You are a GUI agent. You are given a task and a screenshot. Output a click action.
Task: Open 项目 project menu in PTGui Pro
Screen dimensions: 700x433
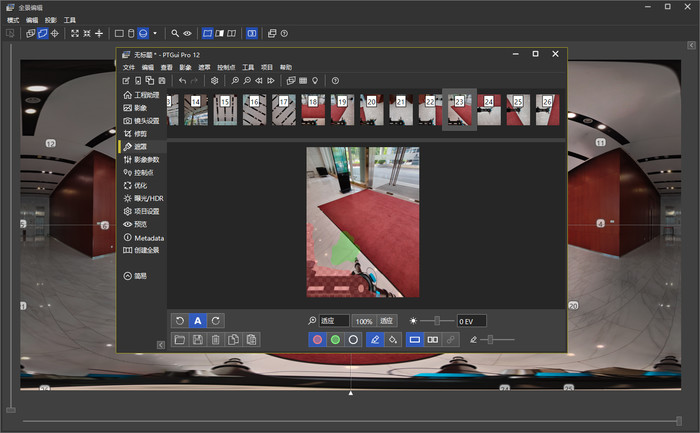tap(267, 67)
